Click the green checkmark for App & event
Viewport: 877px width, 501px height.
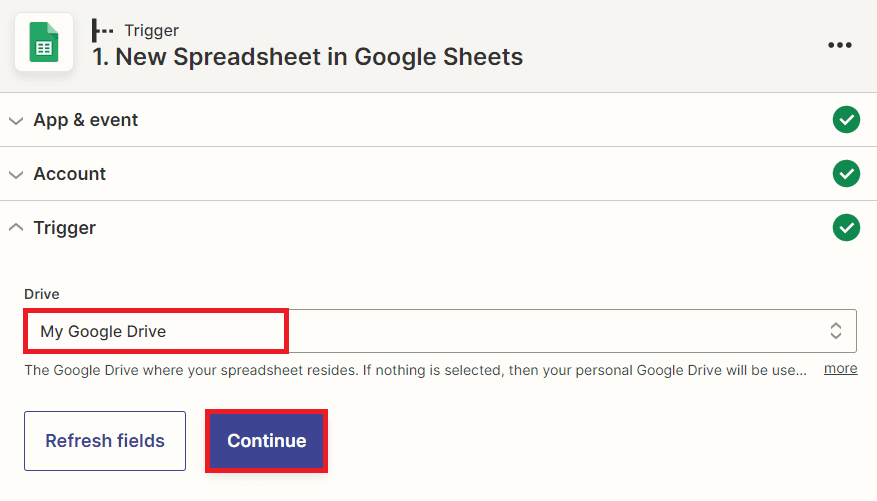point(846,120)
